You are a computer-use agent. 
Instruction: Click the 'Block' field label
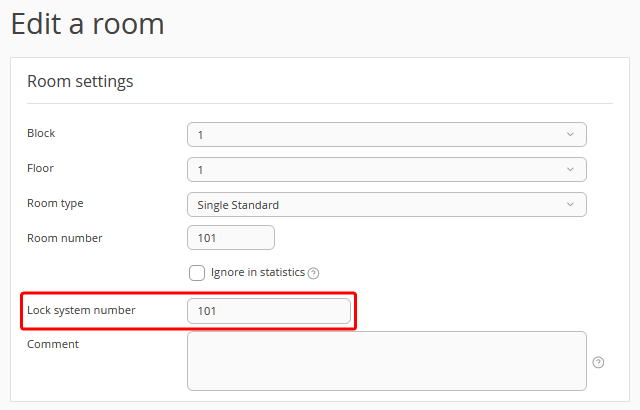point(41,133)
